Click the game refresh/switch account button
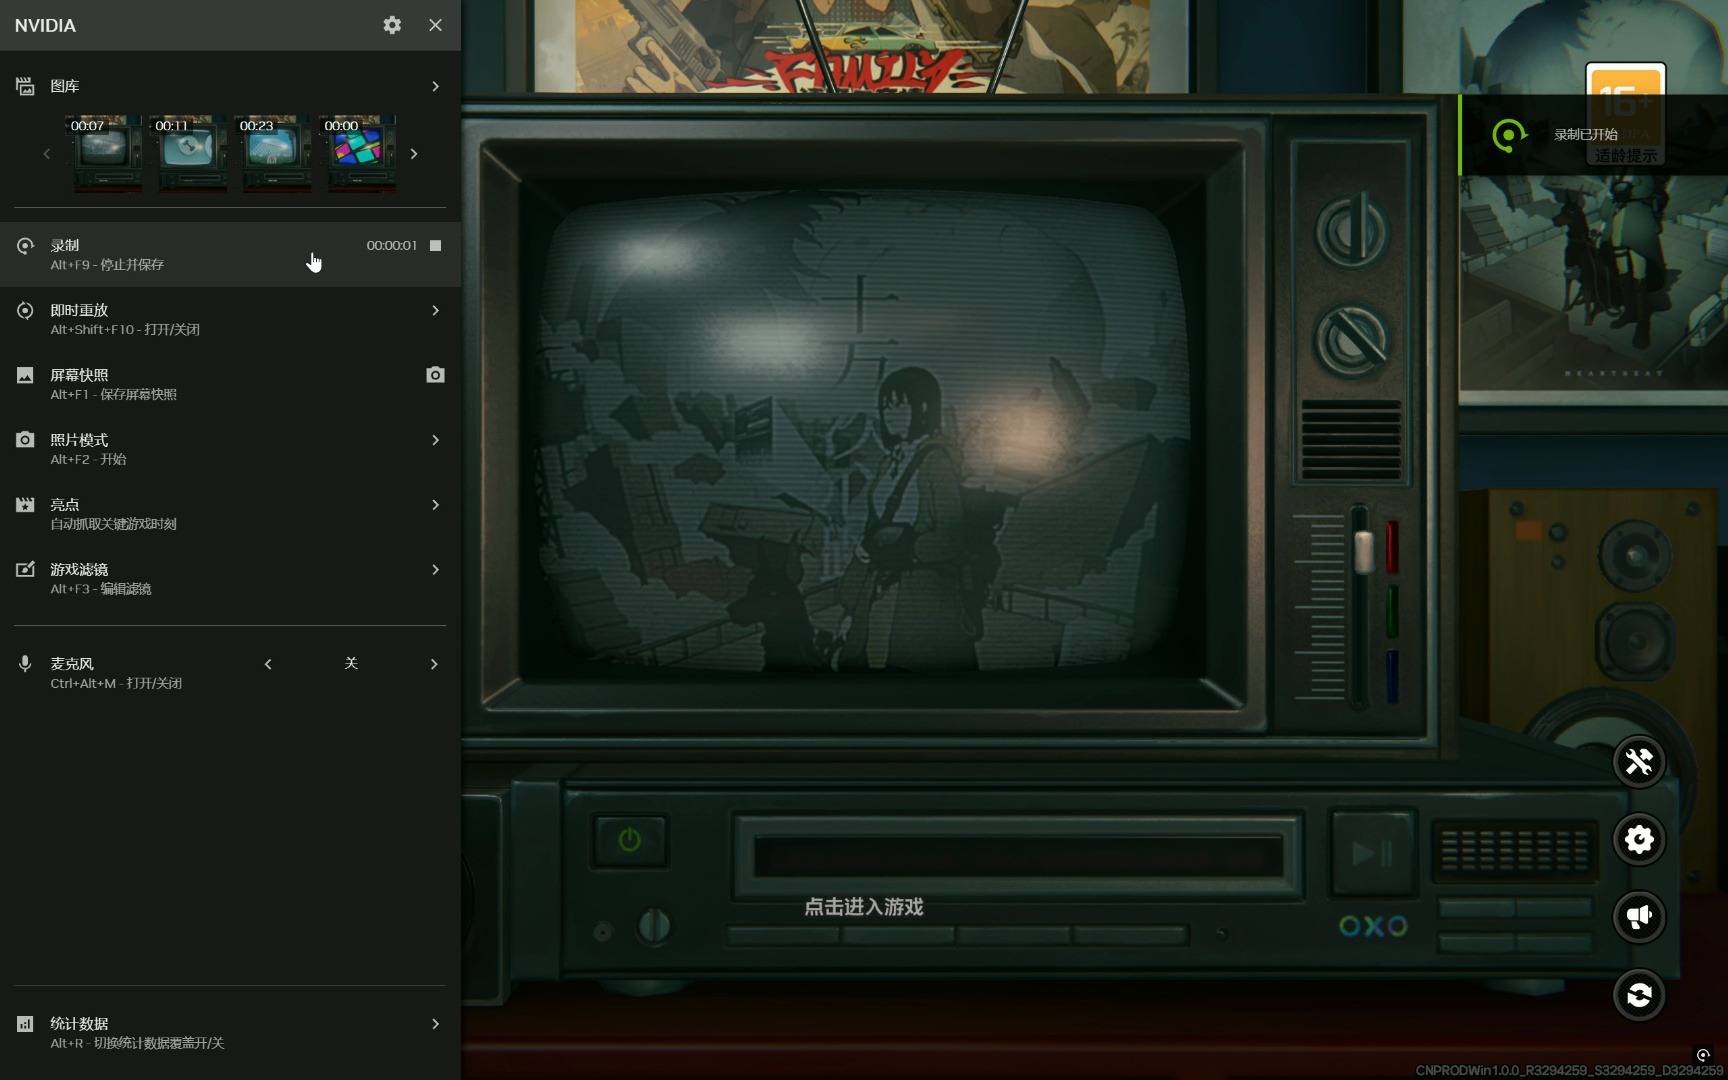This screenshot has height=1080, width=1728. coord(1639,995)
